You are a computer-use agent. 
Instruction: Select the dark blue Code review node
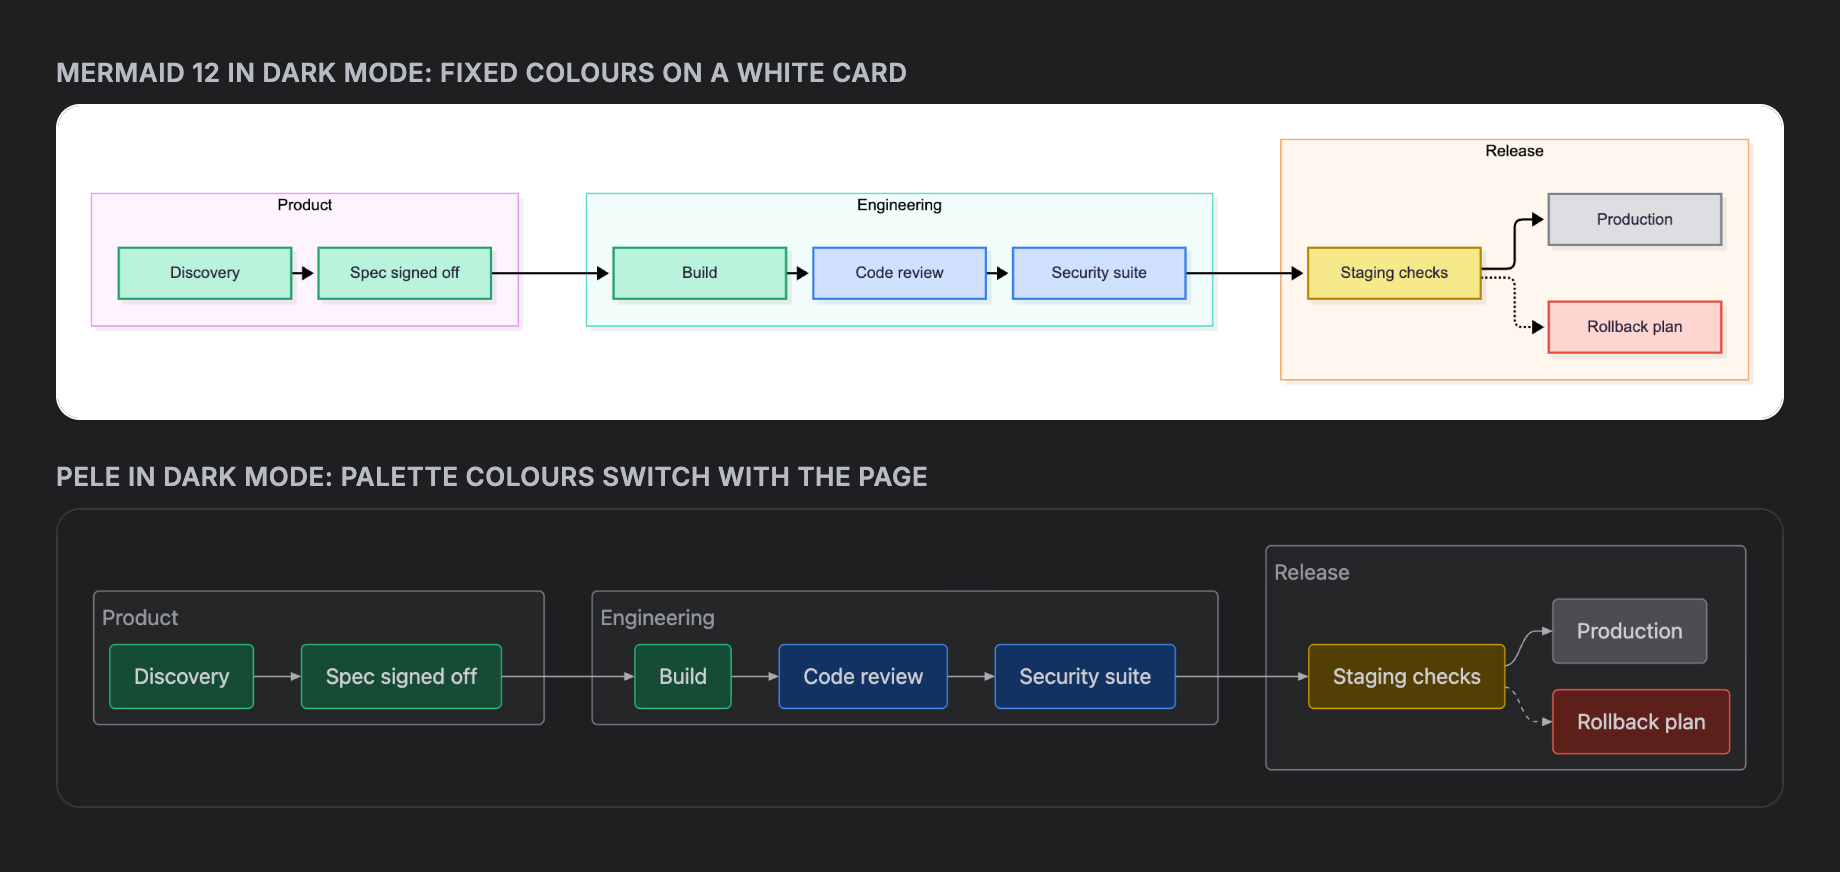click(x=863, y=677)
